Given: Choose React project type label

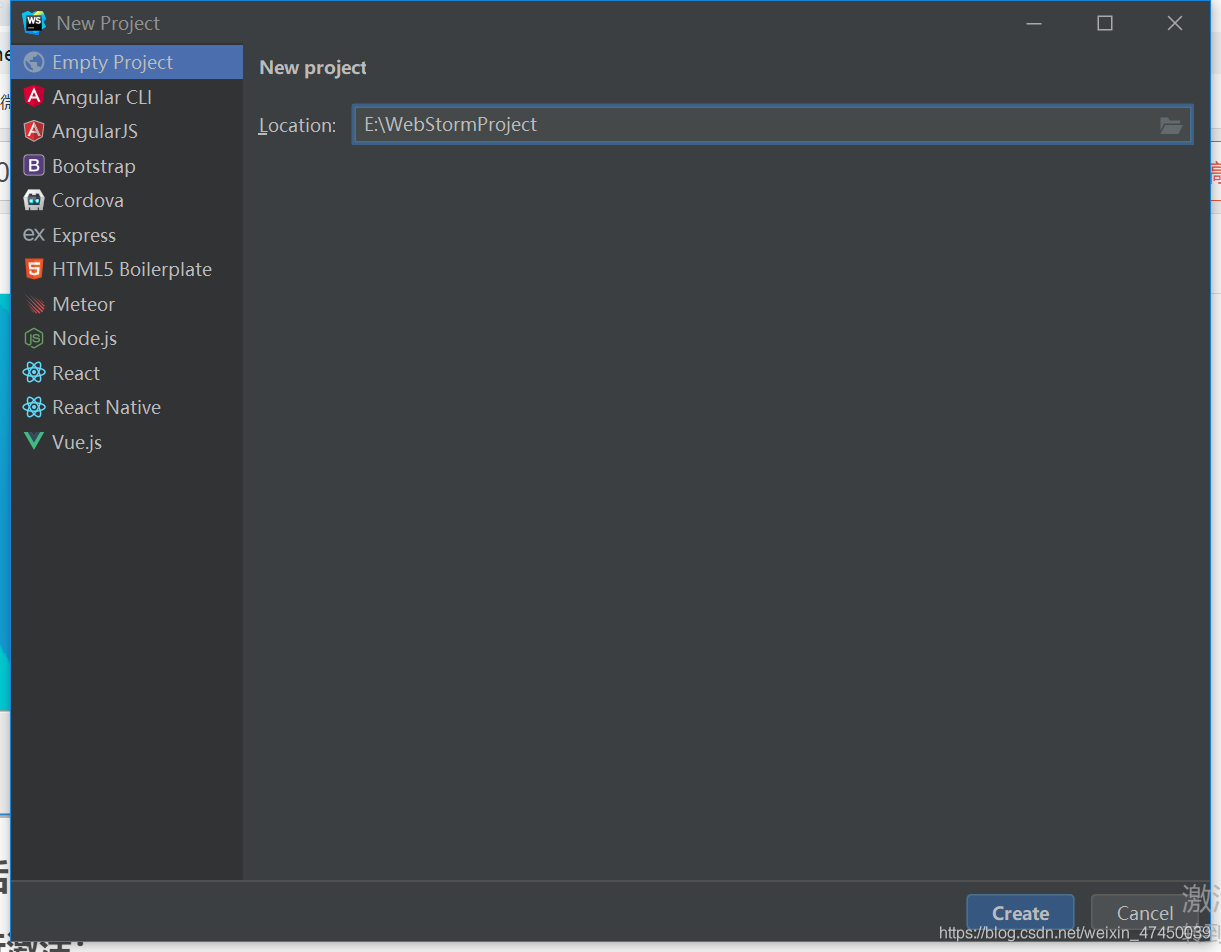Looking at the screenshot, I should point(76,373).
